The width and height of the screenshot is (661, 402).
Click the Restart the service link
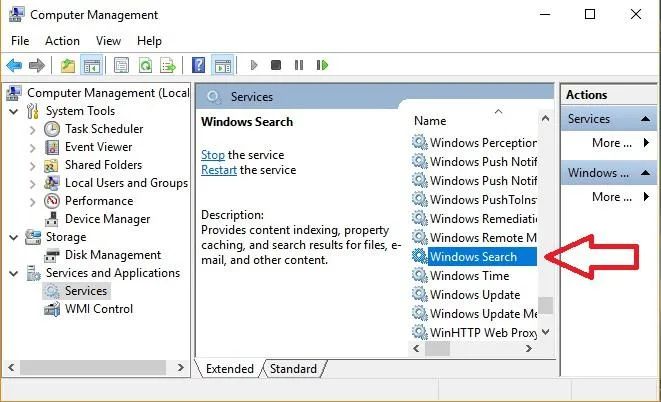(219, 170)
